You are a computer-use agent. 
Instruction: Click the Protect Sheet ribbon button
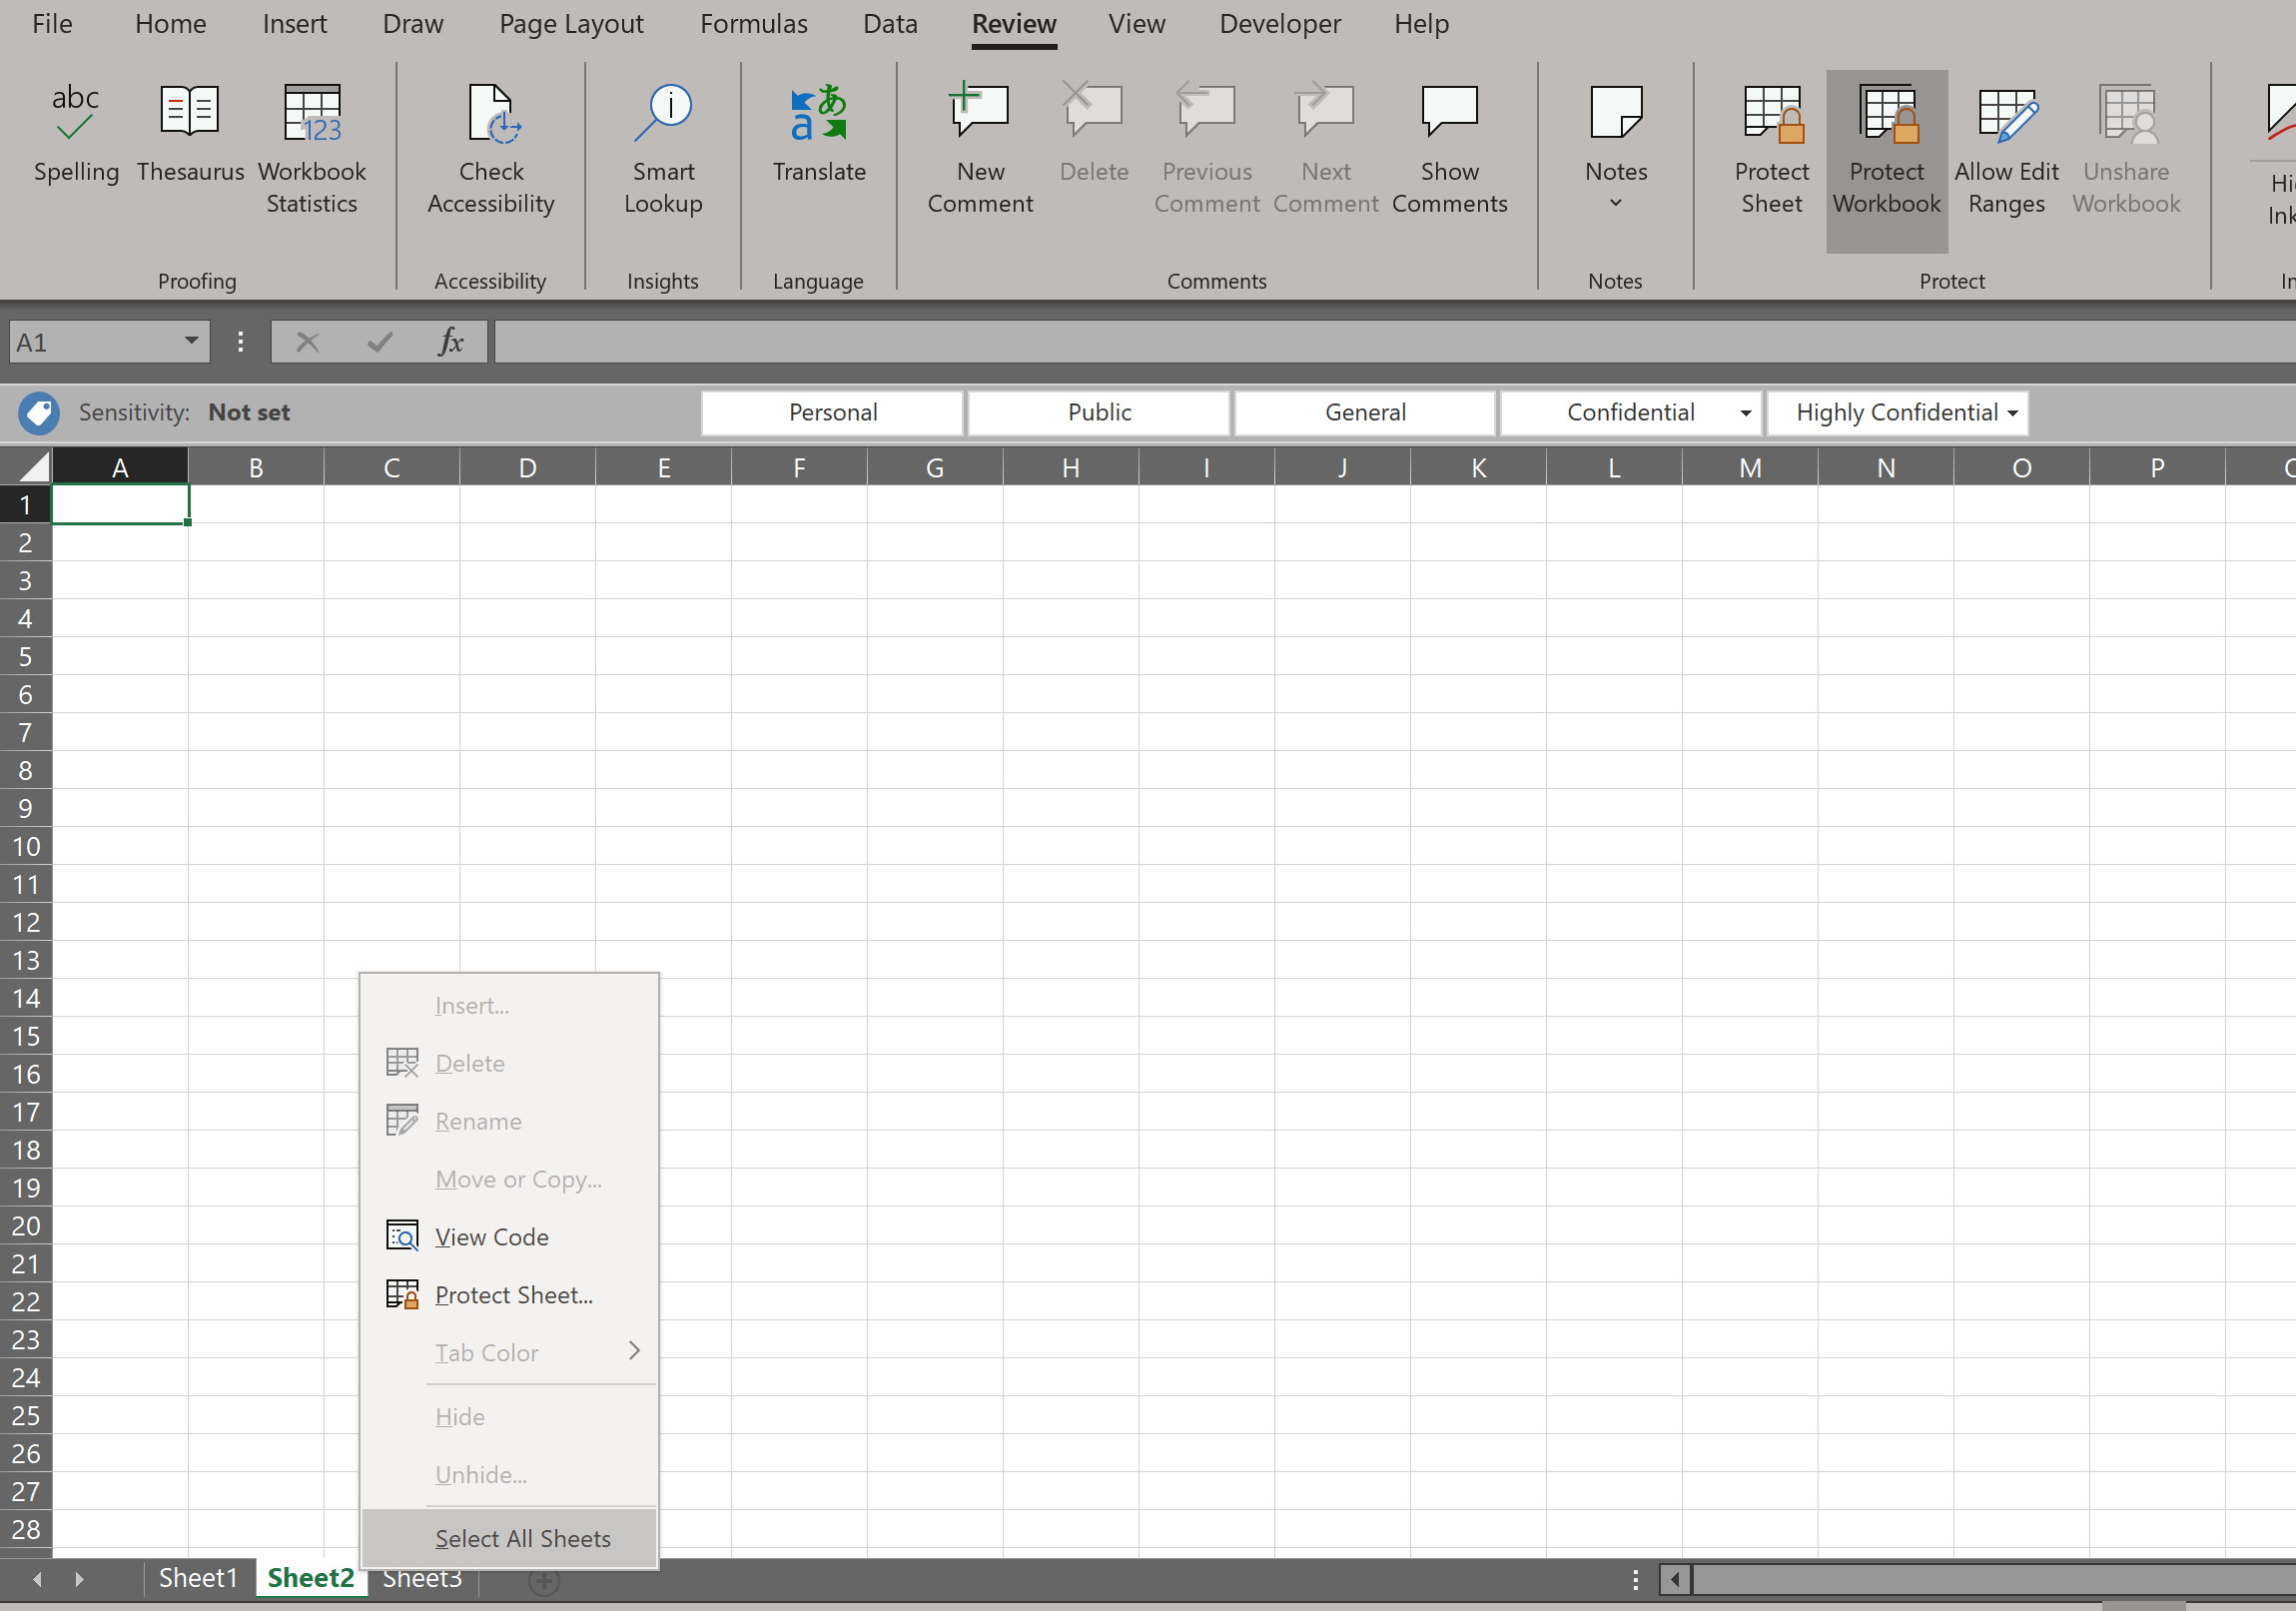(1771, 145)
